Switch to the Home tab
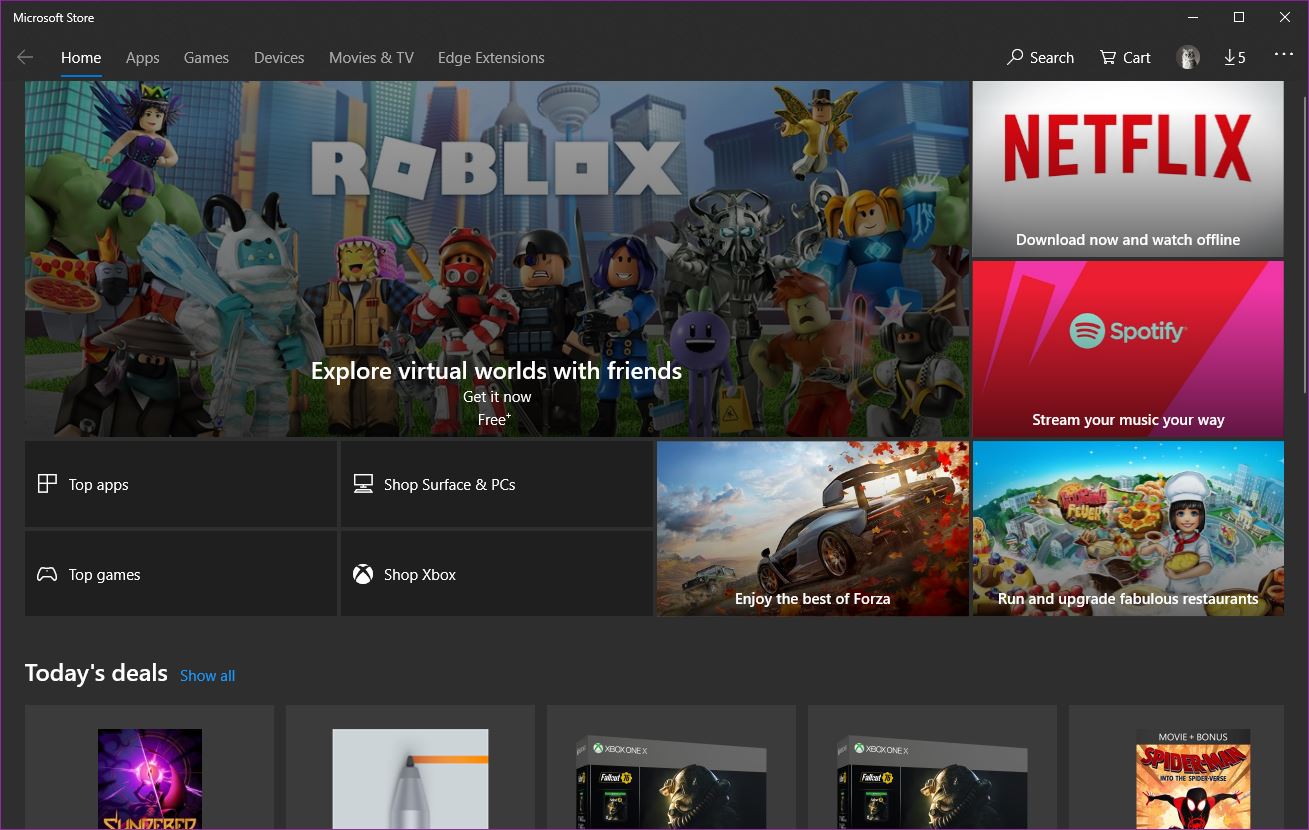 pos(81,58)
